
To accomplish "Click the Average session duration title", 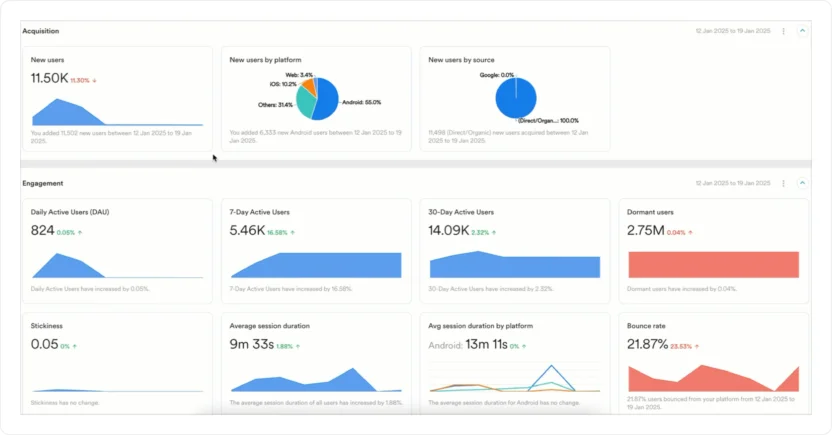I will [270, 326].
